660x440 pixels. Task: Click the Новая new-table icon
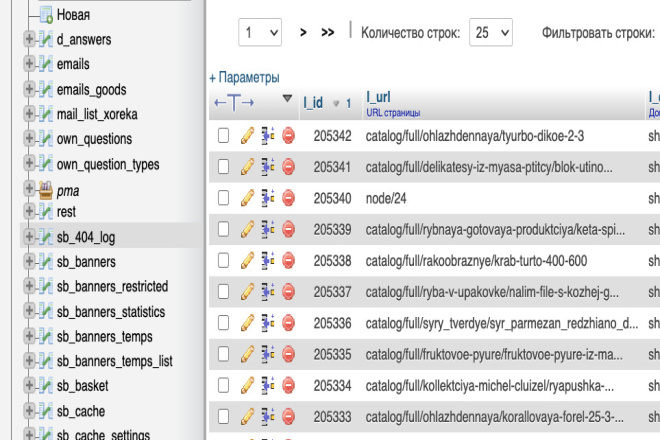click(46, 15)
